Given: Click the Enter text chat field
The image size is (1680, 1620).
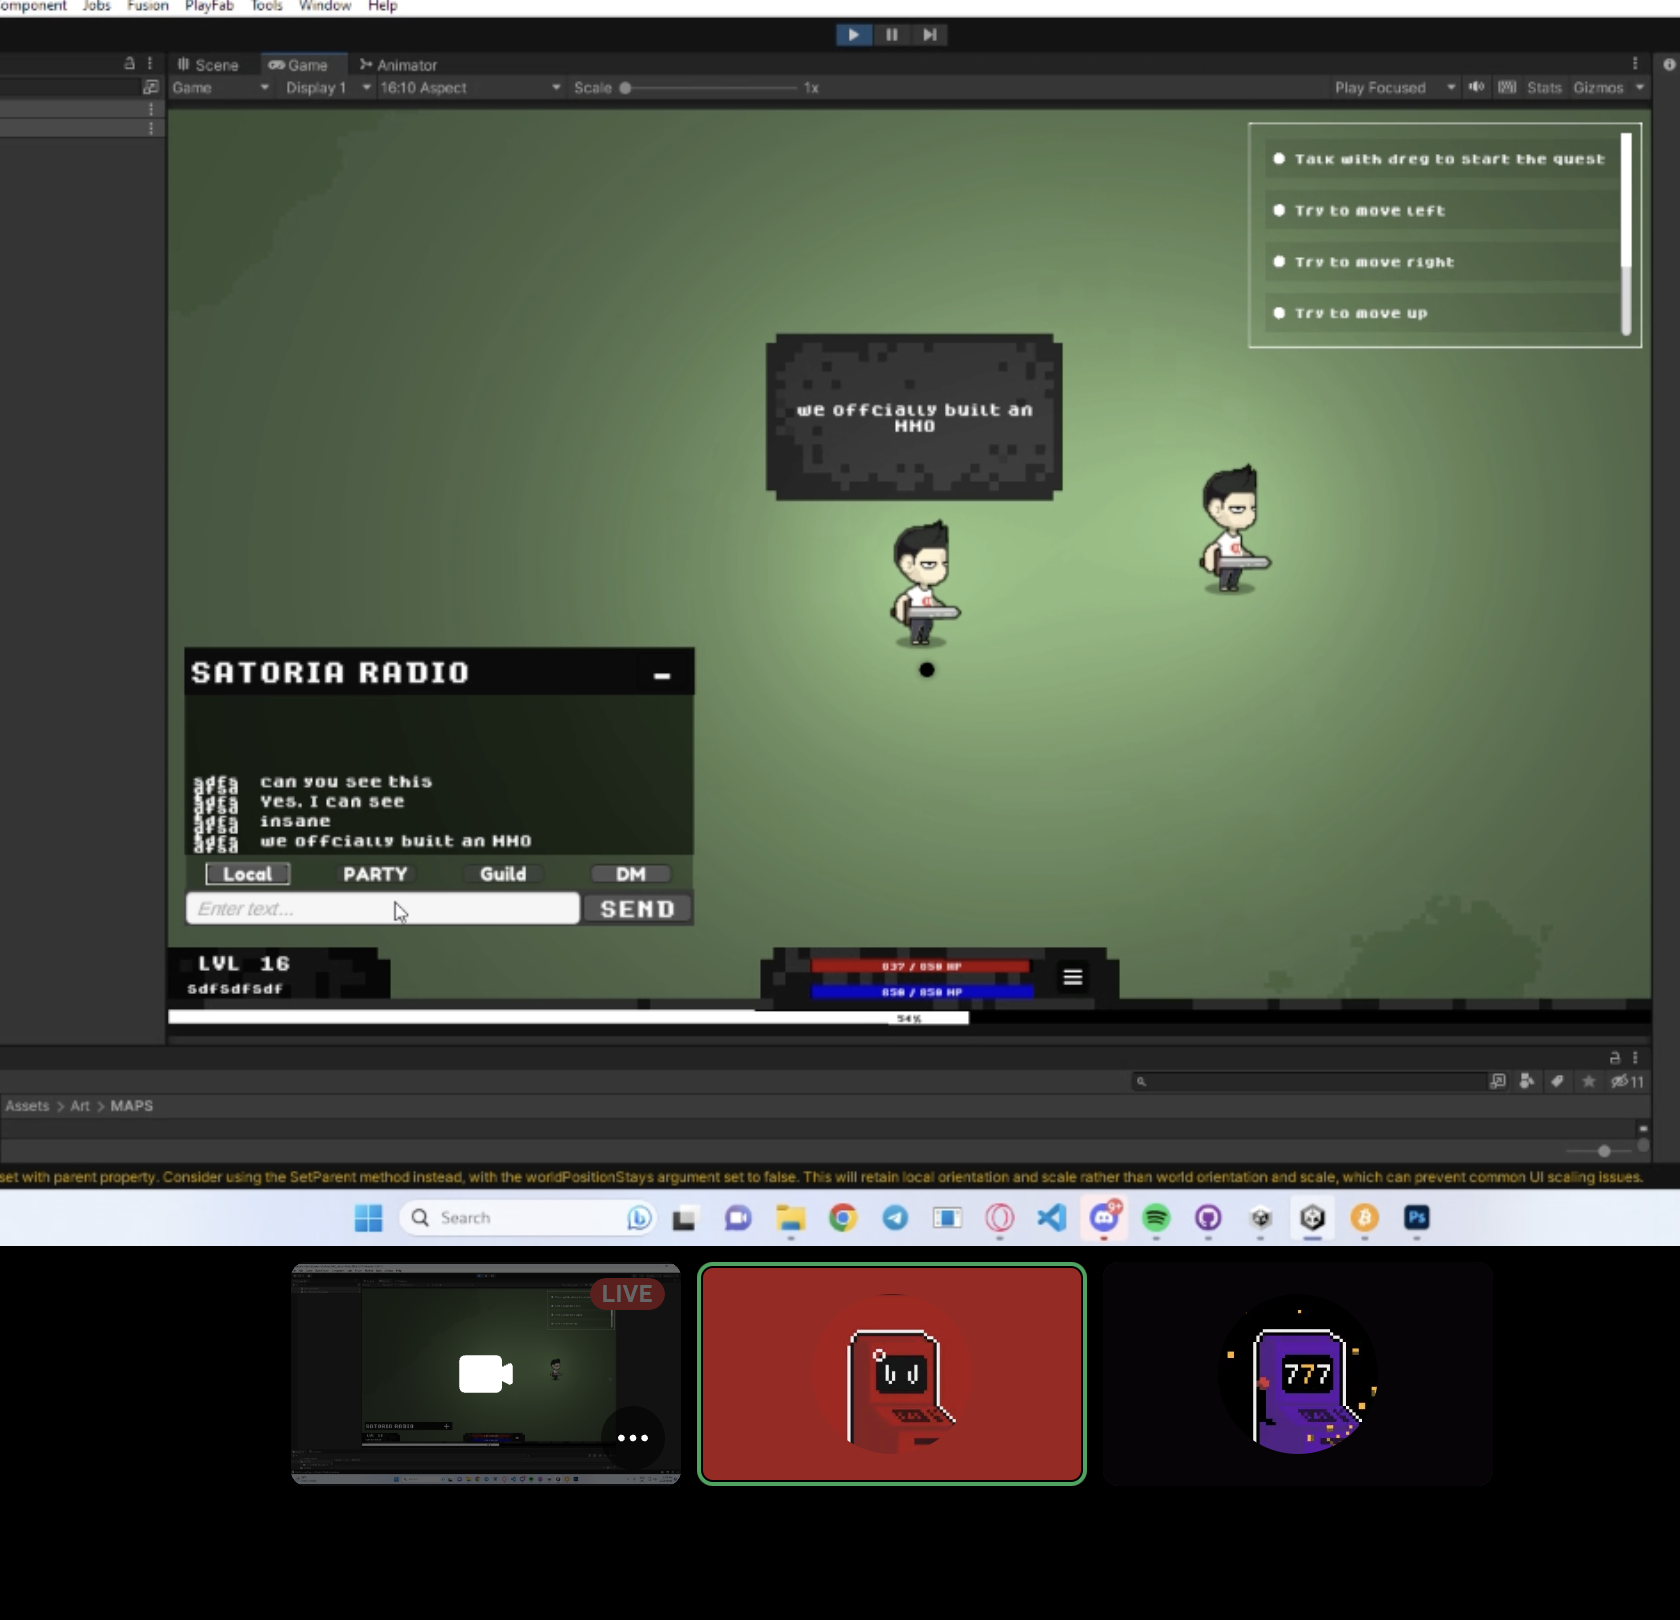Looking at the screenshot, I should click(x=383, y=908).
